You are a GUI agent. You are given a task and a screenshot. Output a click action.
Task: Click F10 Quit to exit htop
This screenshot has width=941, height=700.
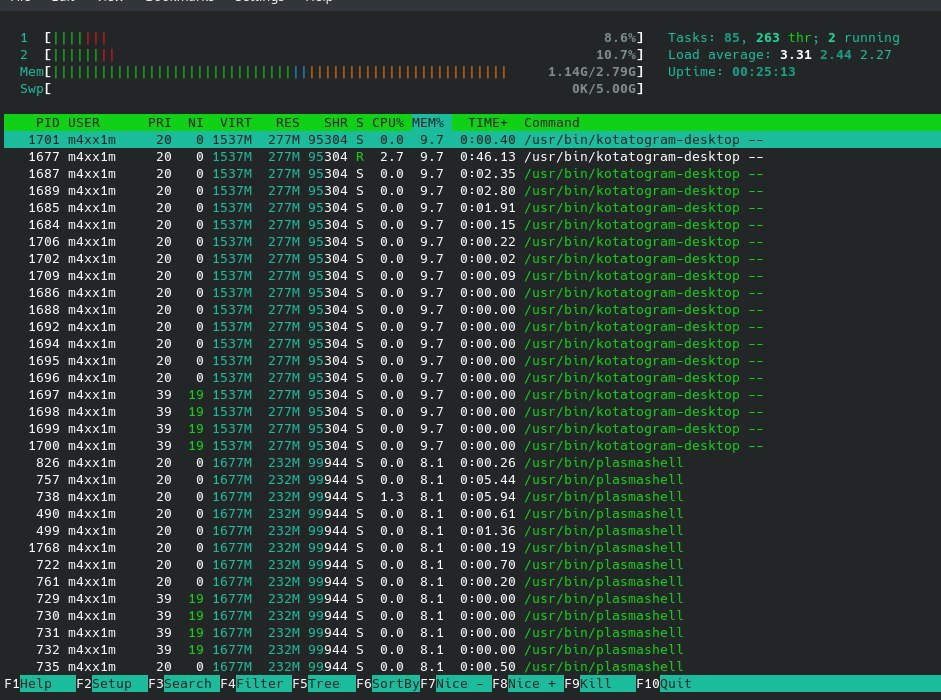(x=664, y=684)
